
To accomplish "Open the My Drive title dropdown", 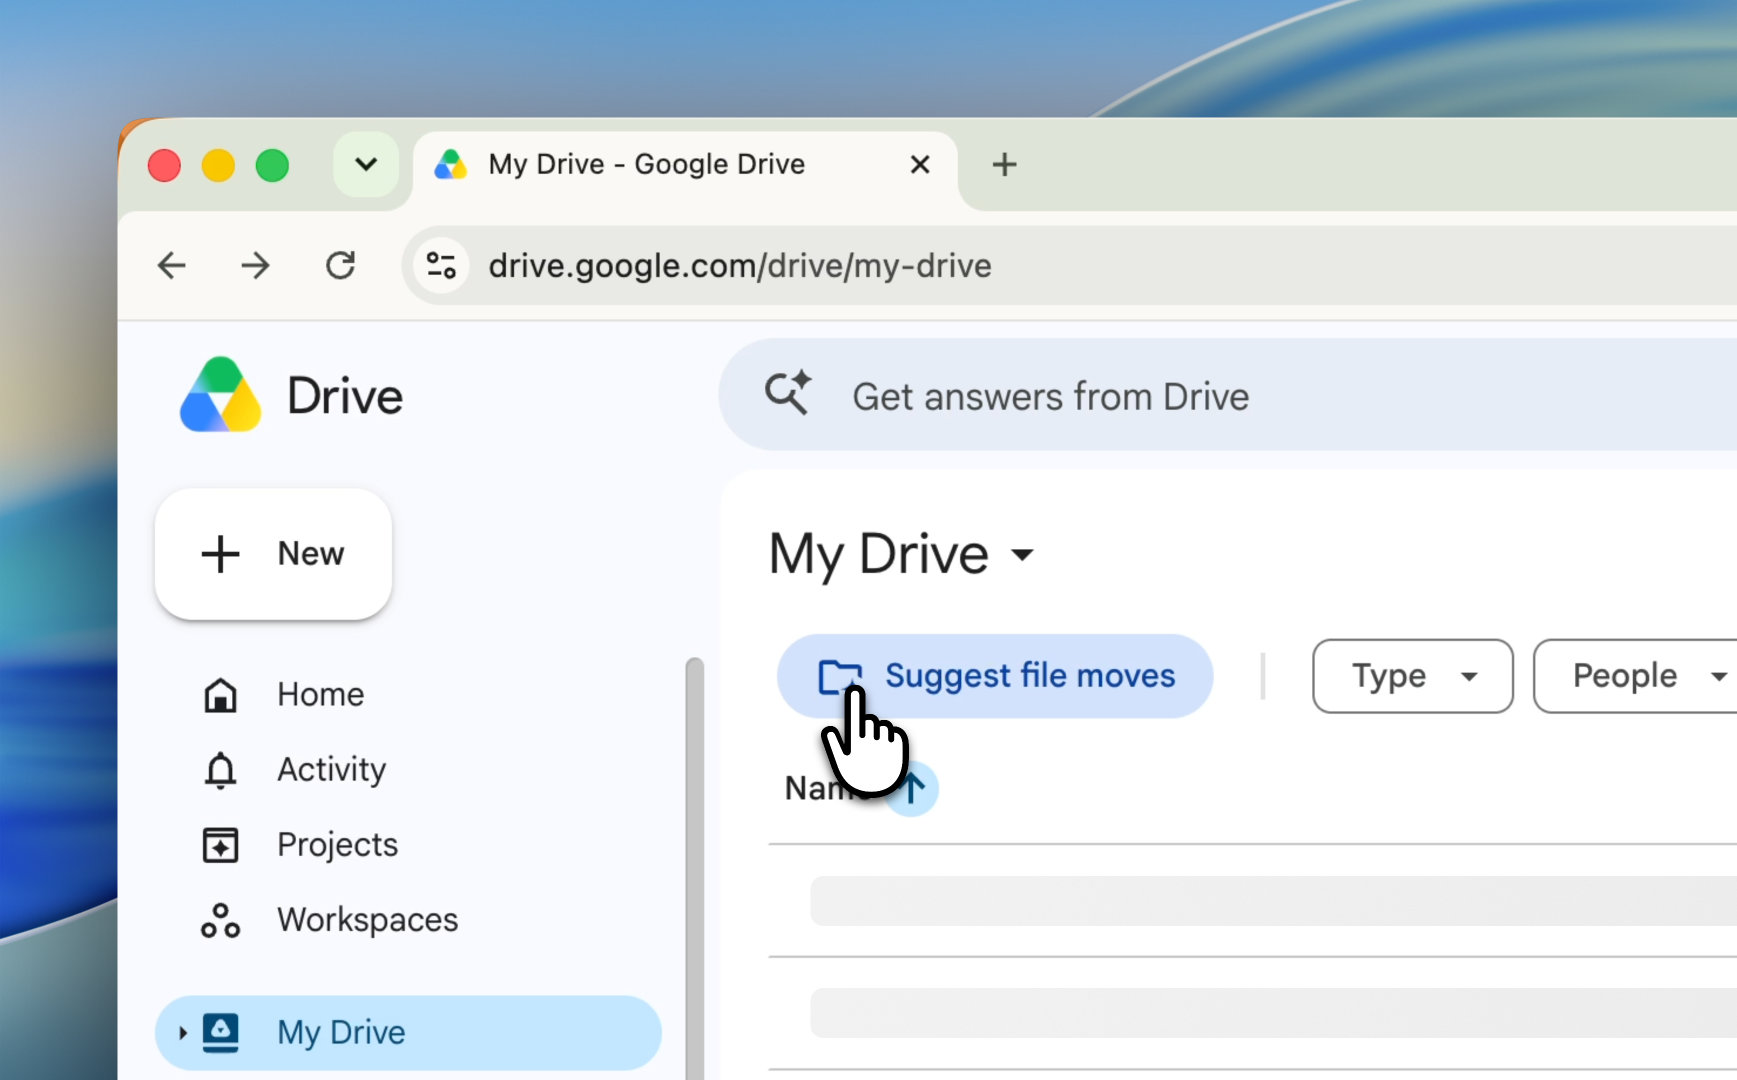I will coord(1022,554).
